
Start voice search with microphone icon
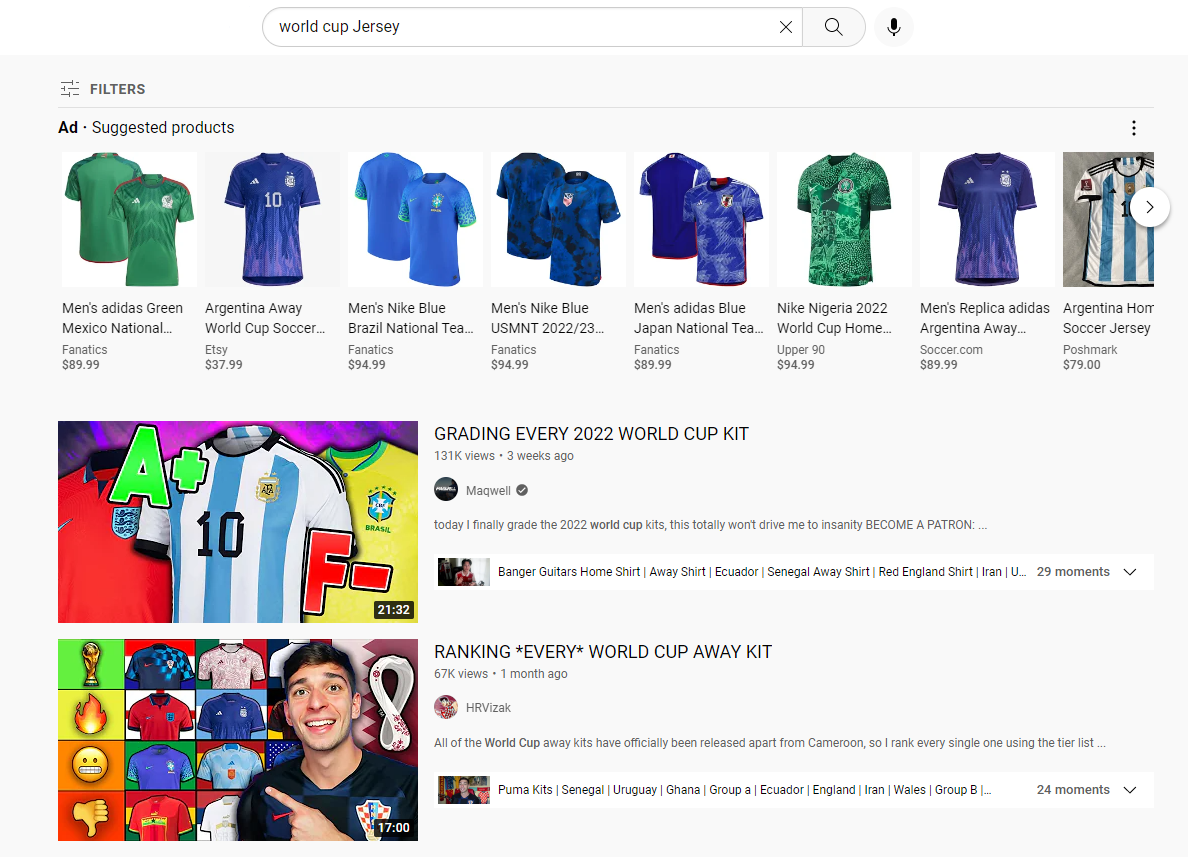click(x=893, y=27)
